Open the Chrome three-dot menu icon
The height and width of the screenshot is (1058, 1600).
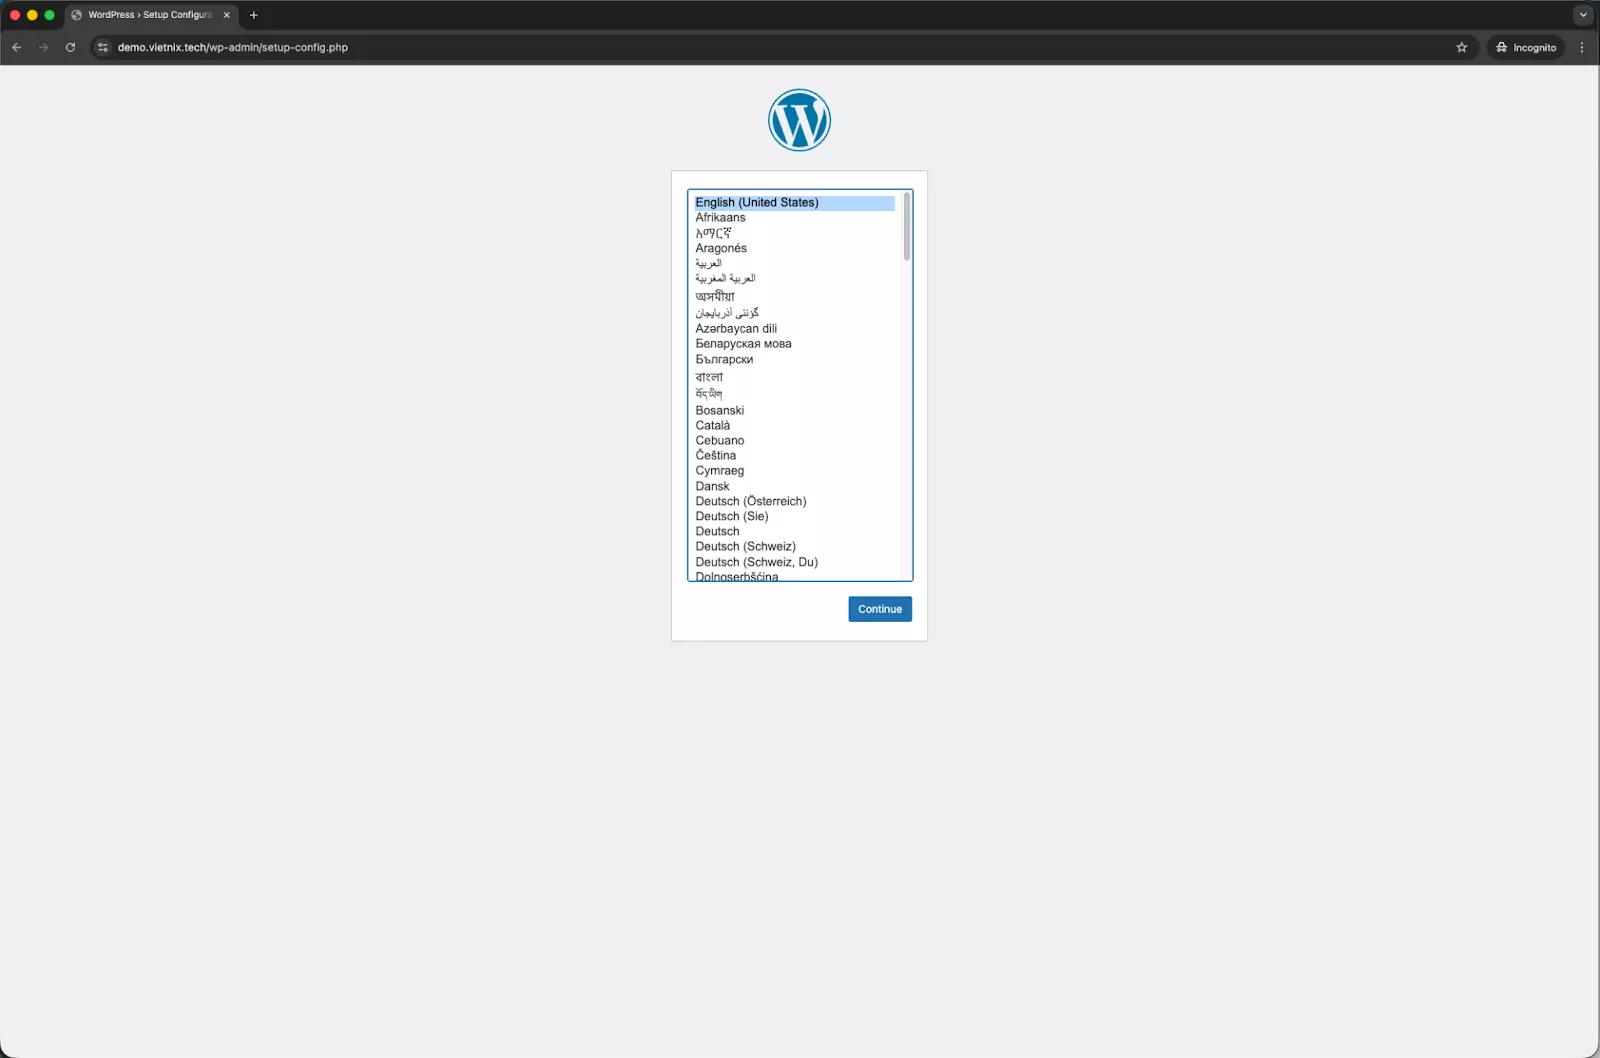click(x=1581, y=47)
